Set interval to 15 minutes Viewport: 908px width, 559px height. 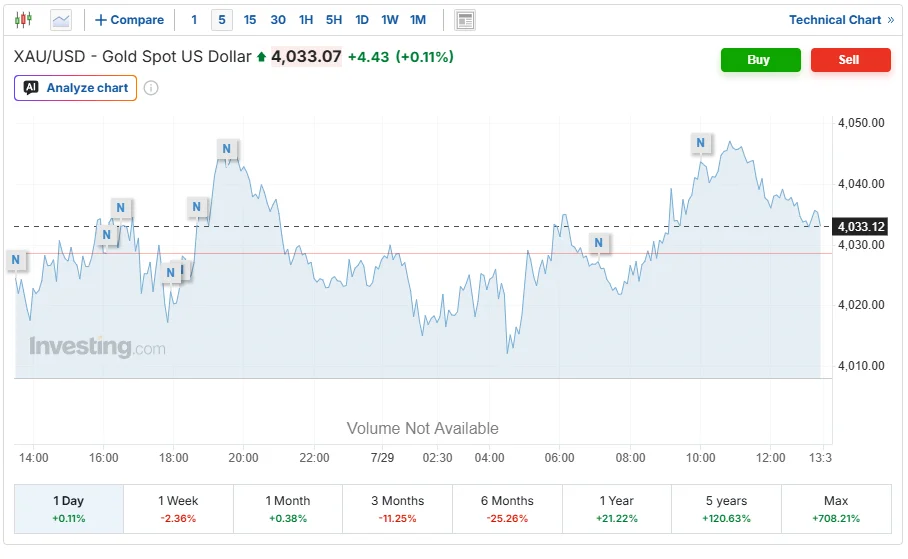(250, 20)
